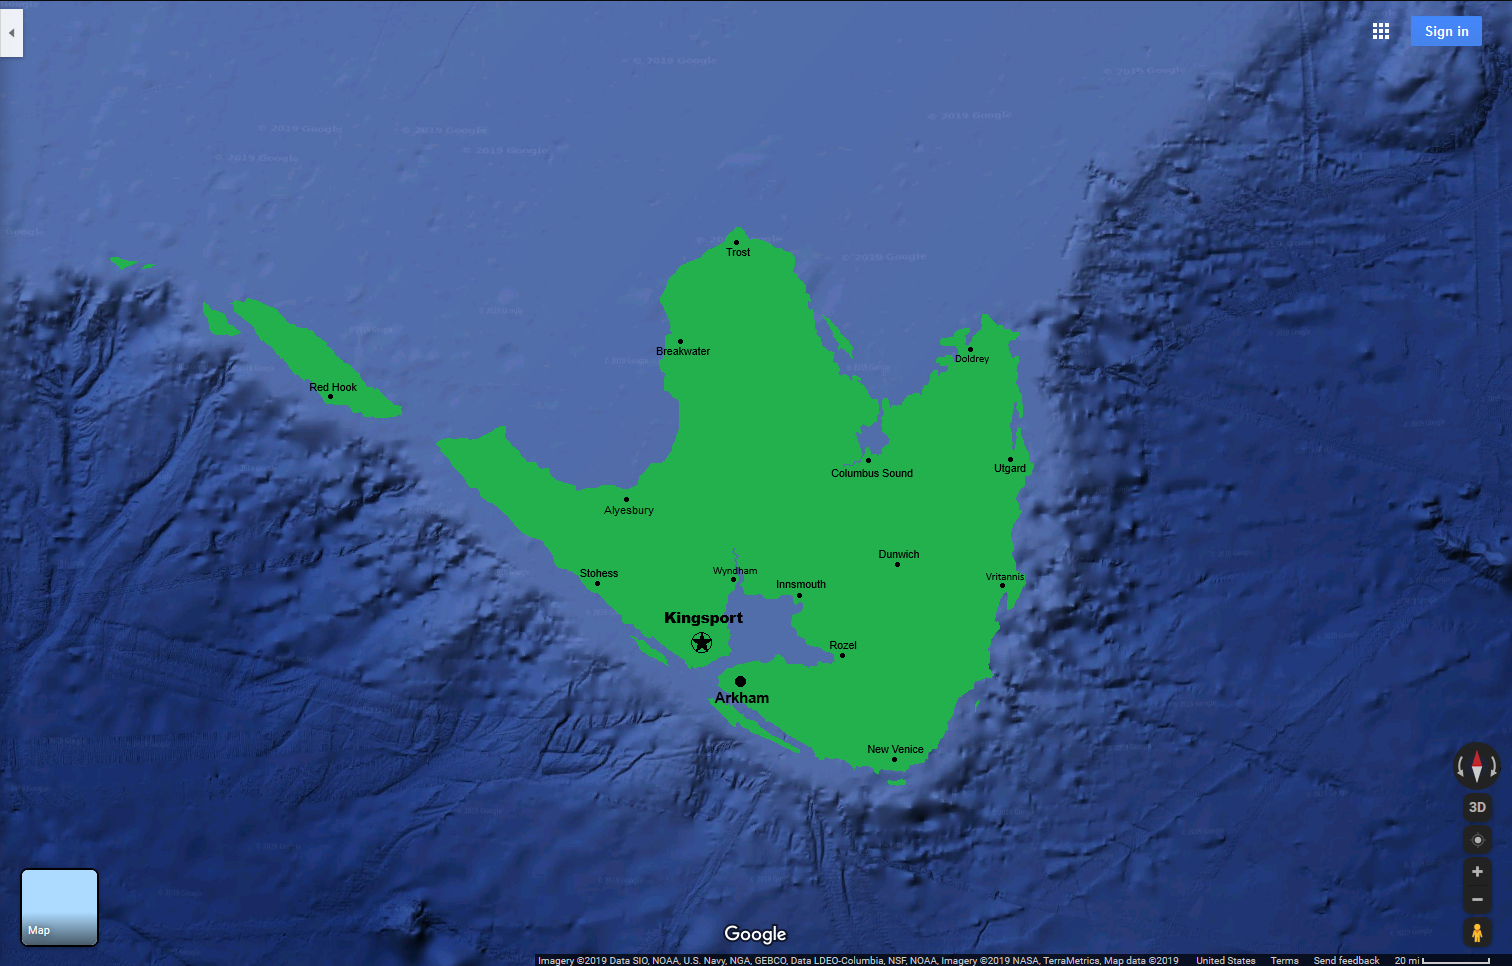The height and width of the screenshot is (966, 1512).
Task: Click the Breakwater label
Action: [683, 351]
